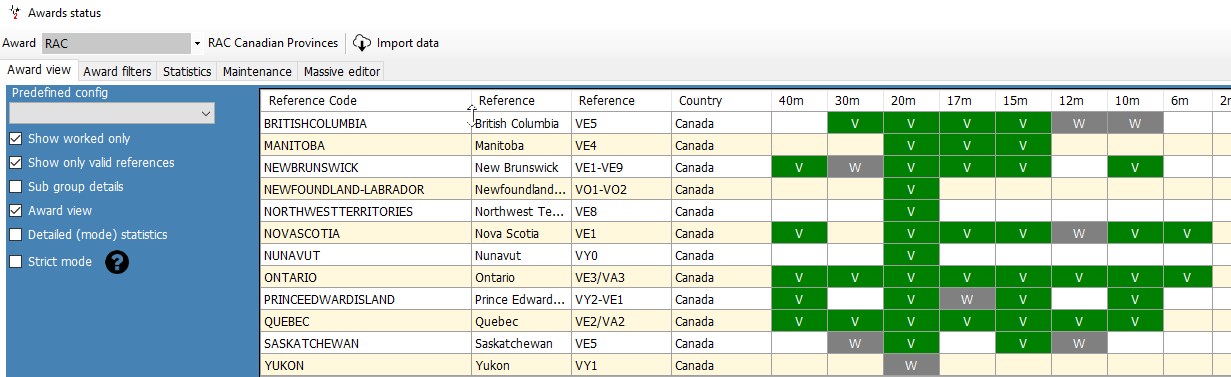The width and height of the screenshot is (1231, 377).
Task: Select the green 40m cell for ONTARIO
Action: pos(799,278)
